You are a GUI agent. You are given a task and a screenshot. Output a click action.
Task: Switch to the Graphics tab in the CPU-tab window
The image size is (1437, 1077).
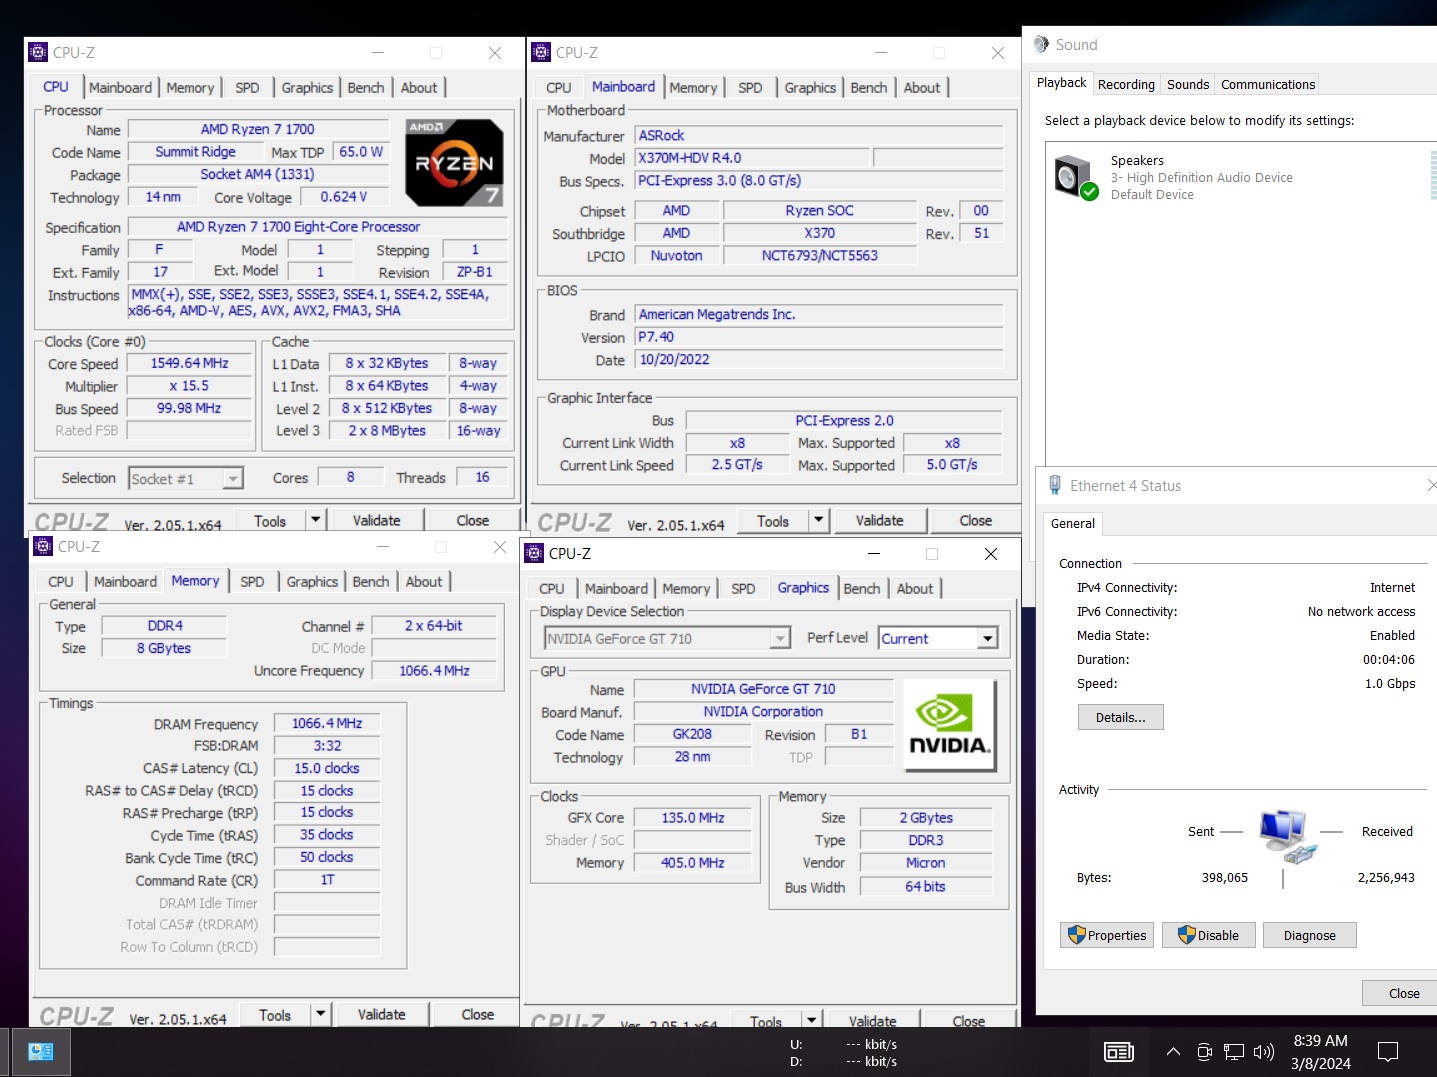(x=307, y=88)
